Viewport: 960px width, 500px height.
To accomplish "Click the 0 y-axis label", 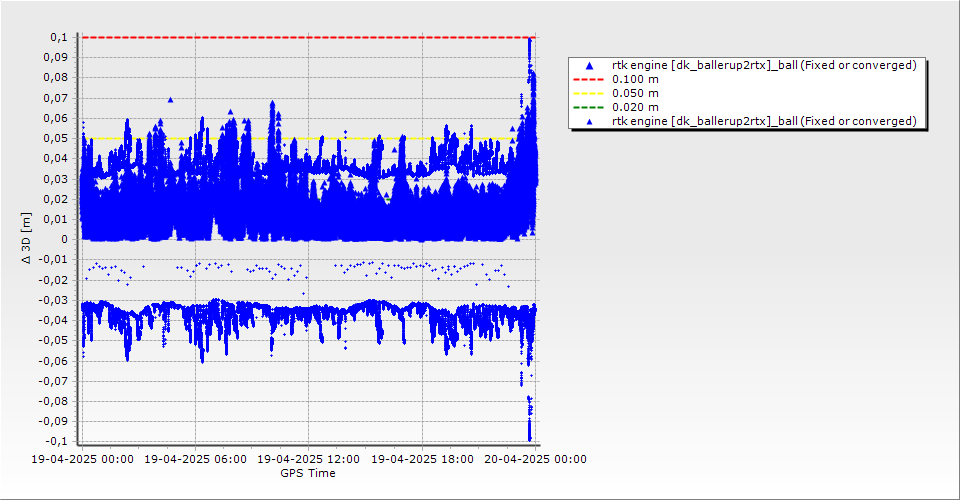I will [x=65, y=239].
